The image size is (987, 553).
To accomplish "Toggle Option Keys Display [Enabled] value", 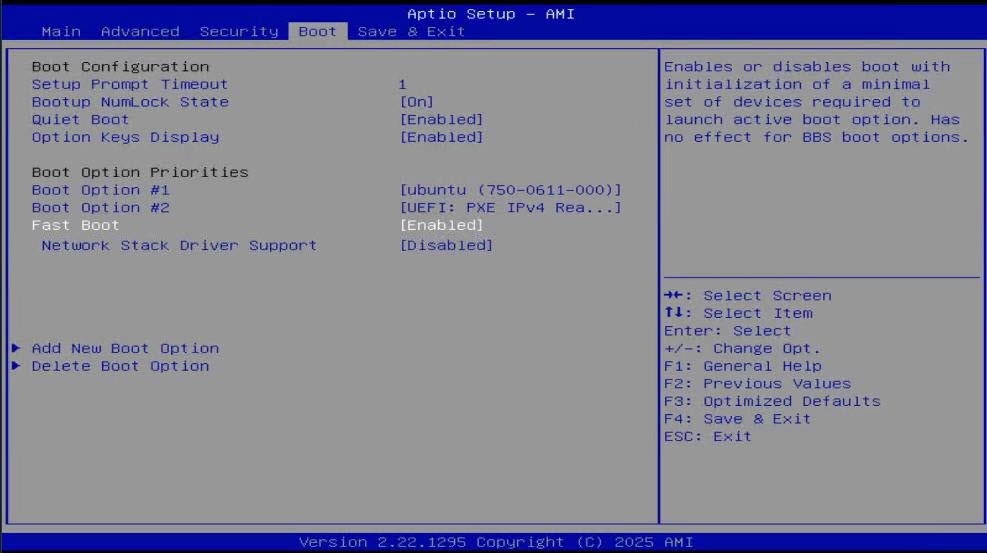I will click(x=441, y=137).
